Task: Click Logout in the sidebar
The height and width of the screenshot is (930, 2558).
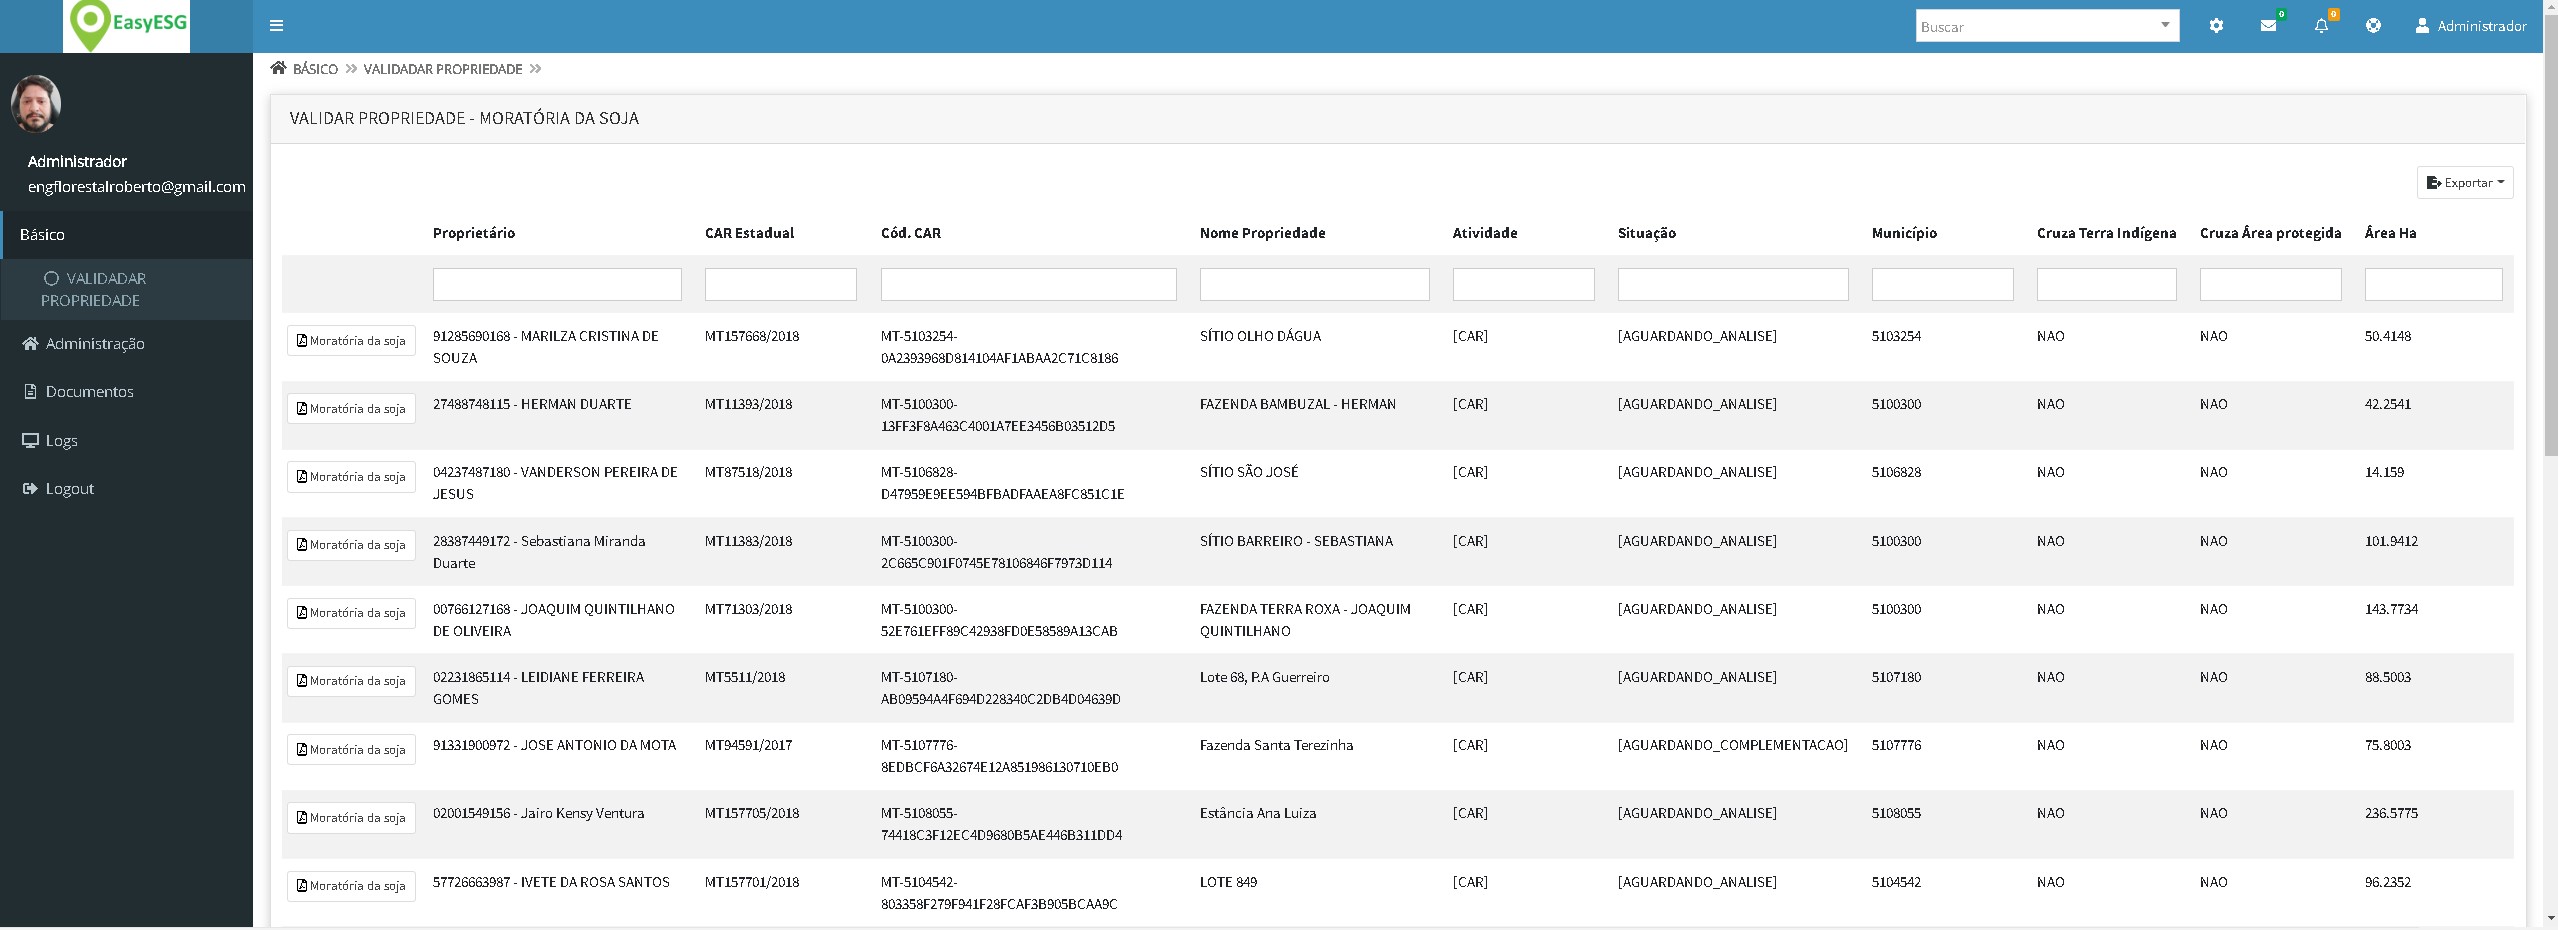Action: (69, 488)
